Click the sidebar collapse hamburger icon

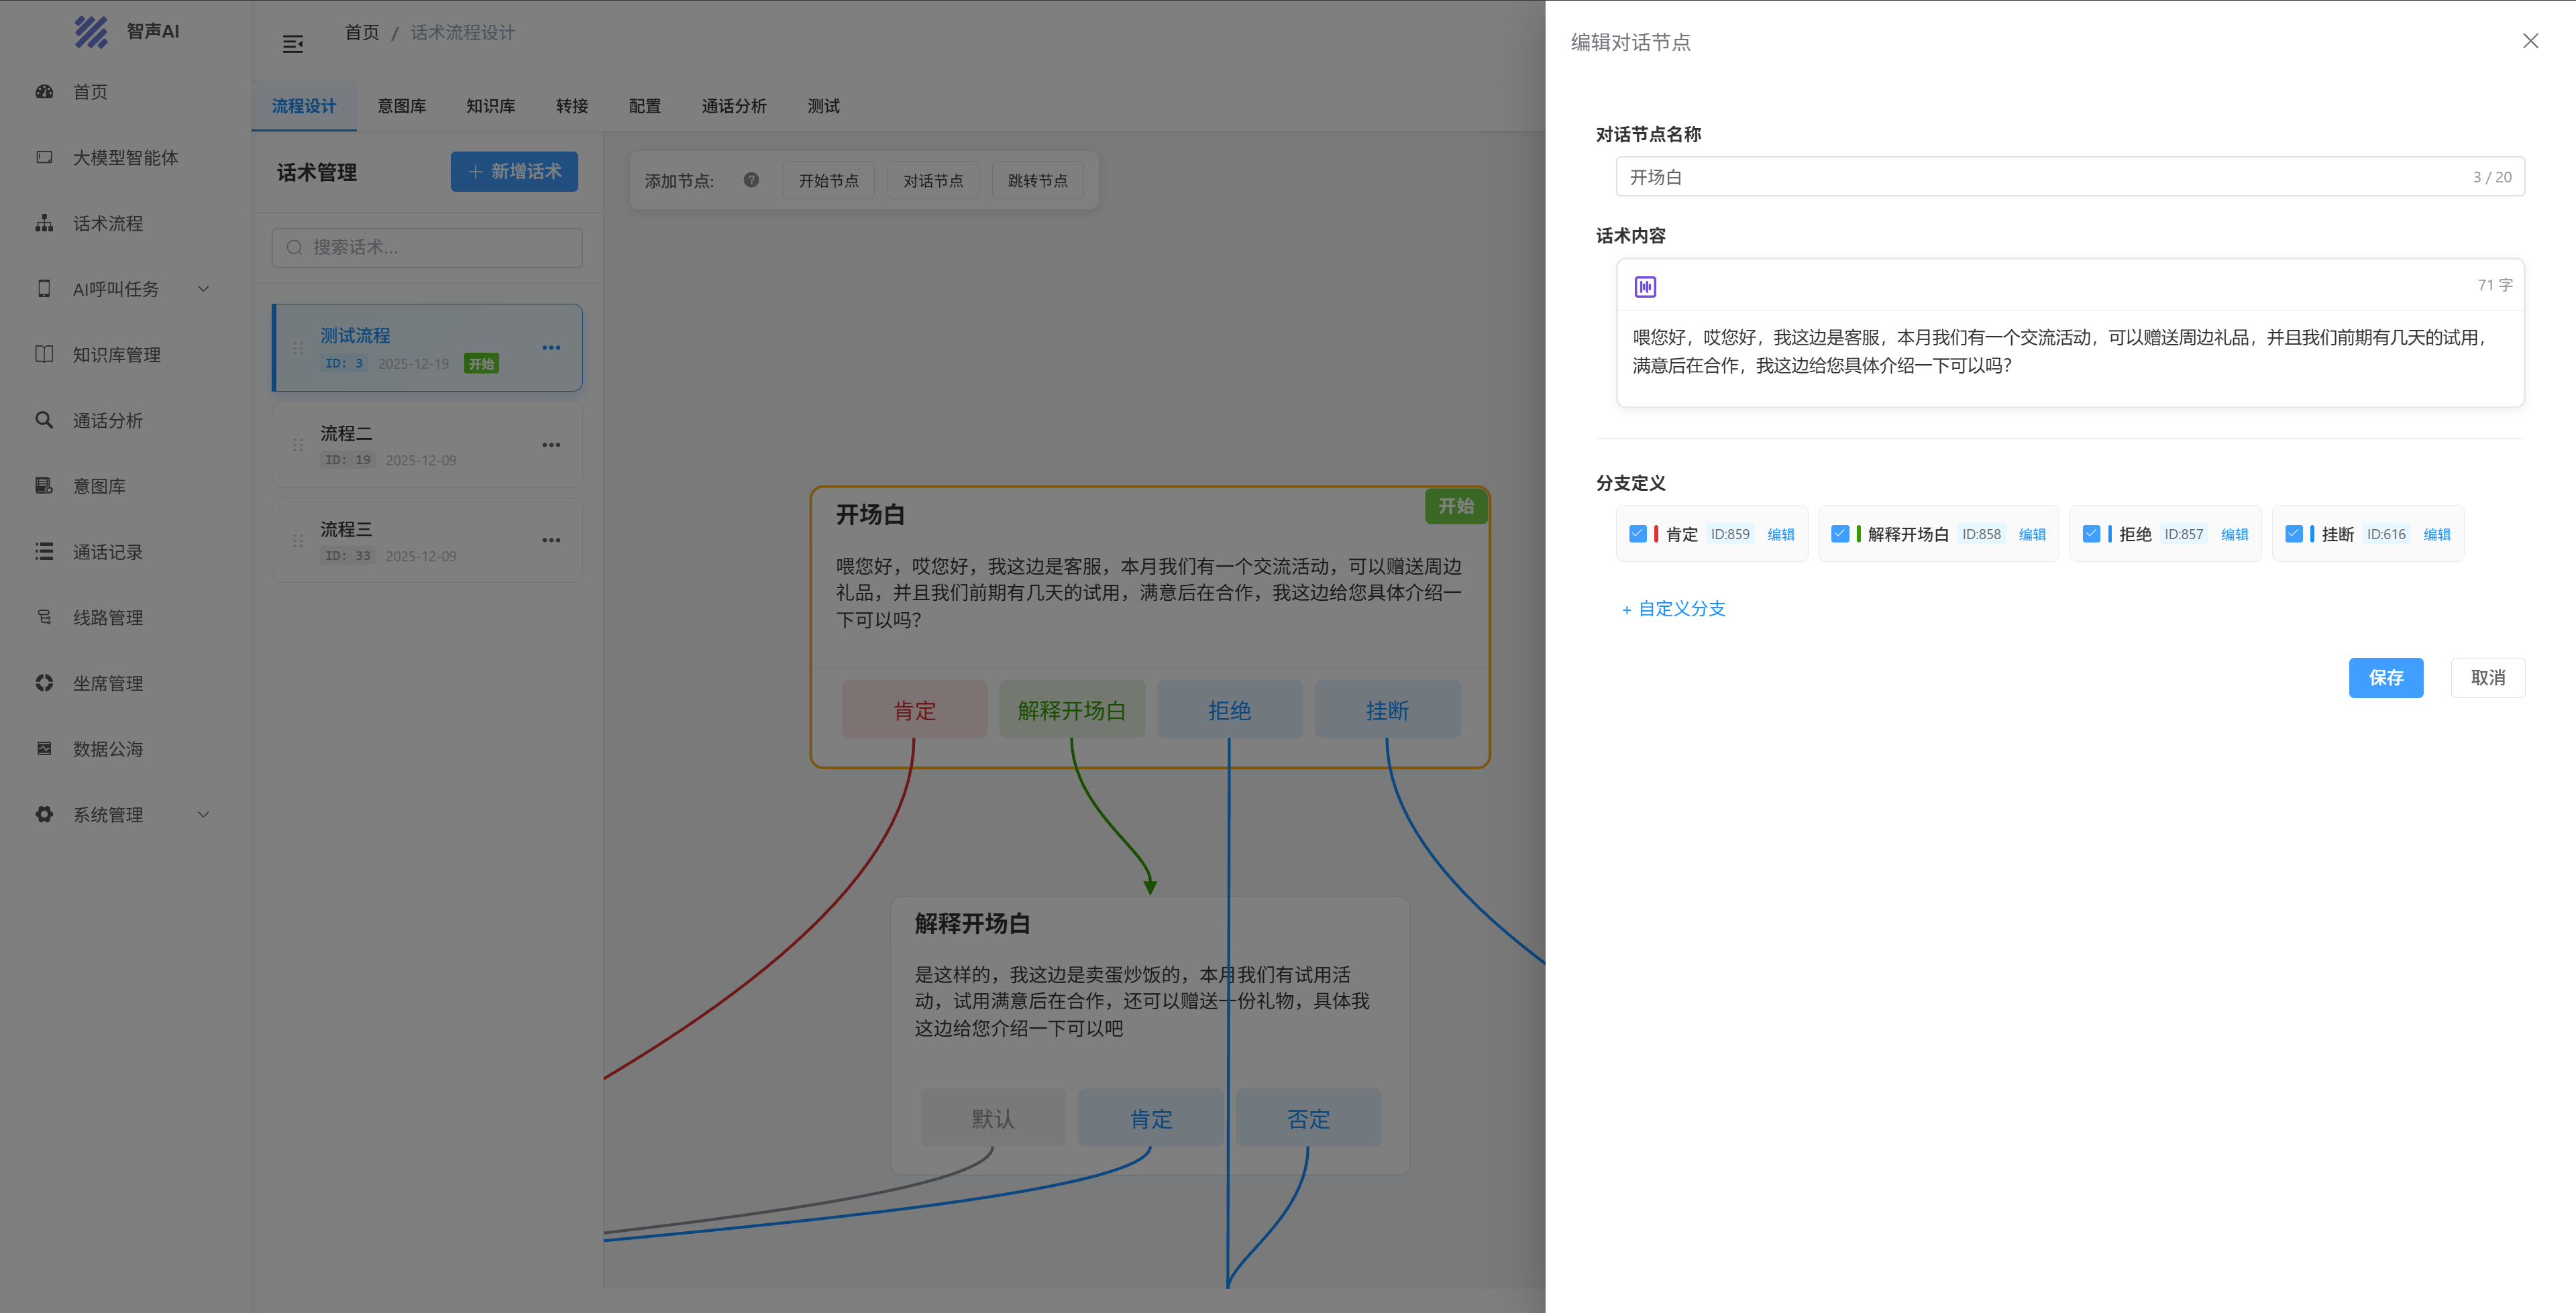(x=292, y=44)
